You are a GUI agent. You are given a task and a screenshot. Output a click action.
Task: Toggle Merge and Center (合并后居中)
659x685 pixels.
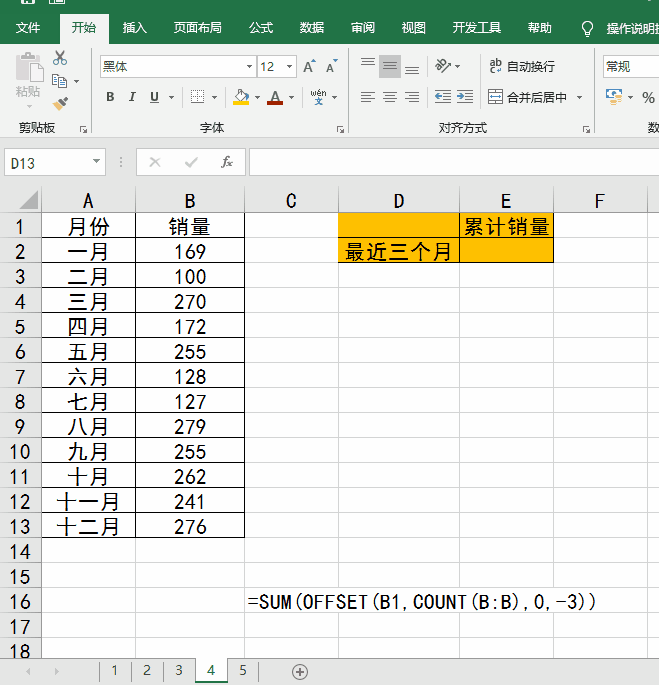coord(527,97)
